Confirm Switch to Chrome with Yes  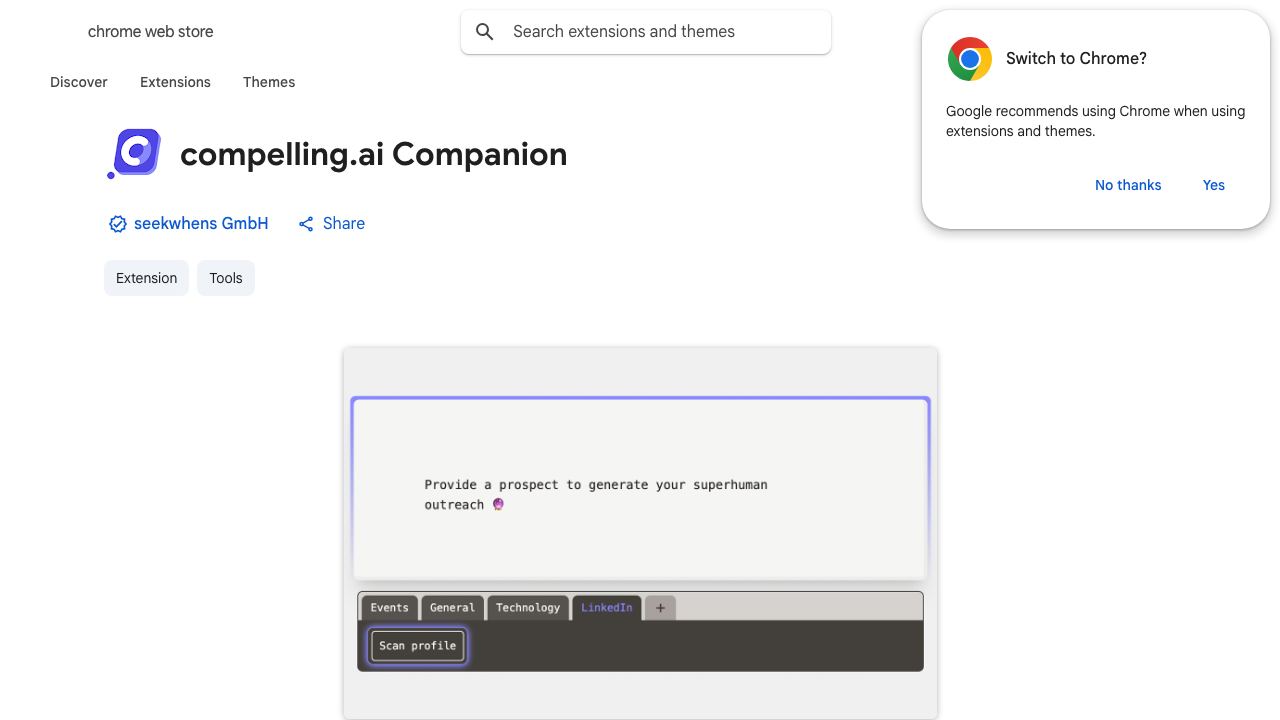[x=1214, y=185]
